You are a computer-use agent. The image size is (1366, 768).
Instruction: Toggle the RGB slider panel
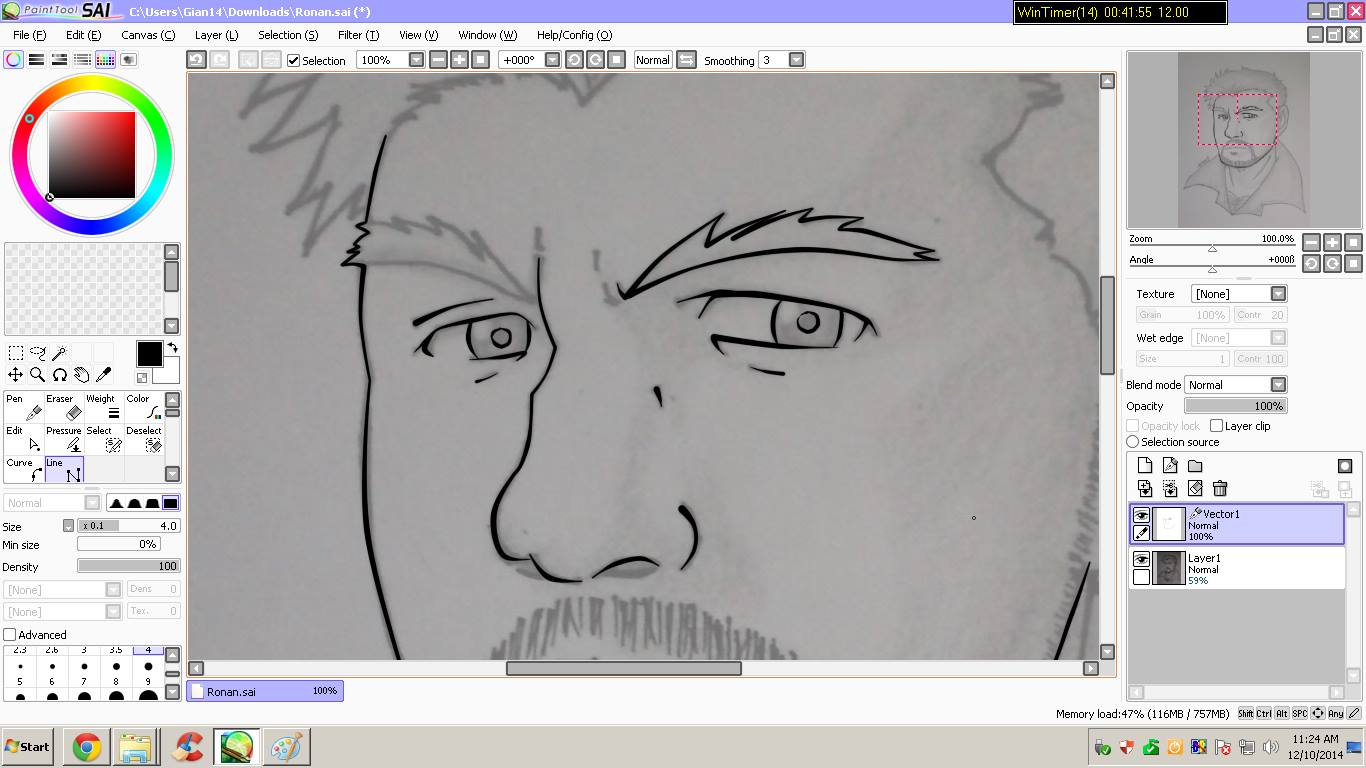click(x=37, y=60)
